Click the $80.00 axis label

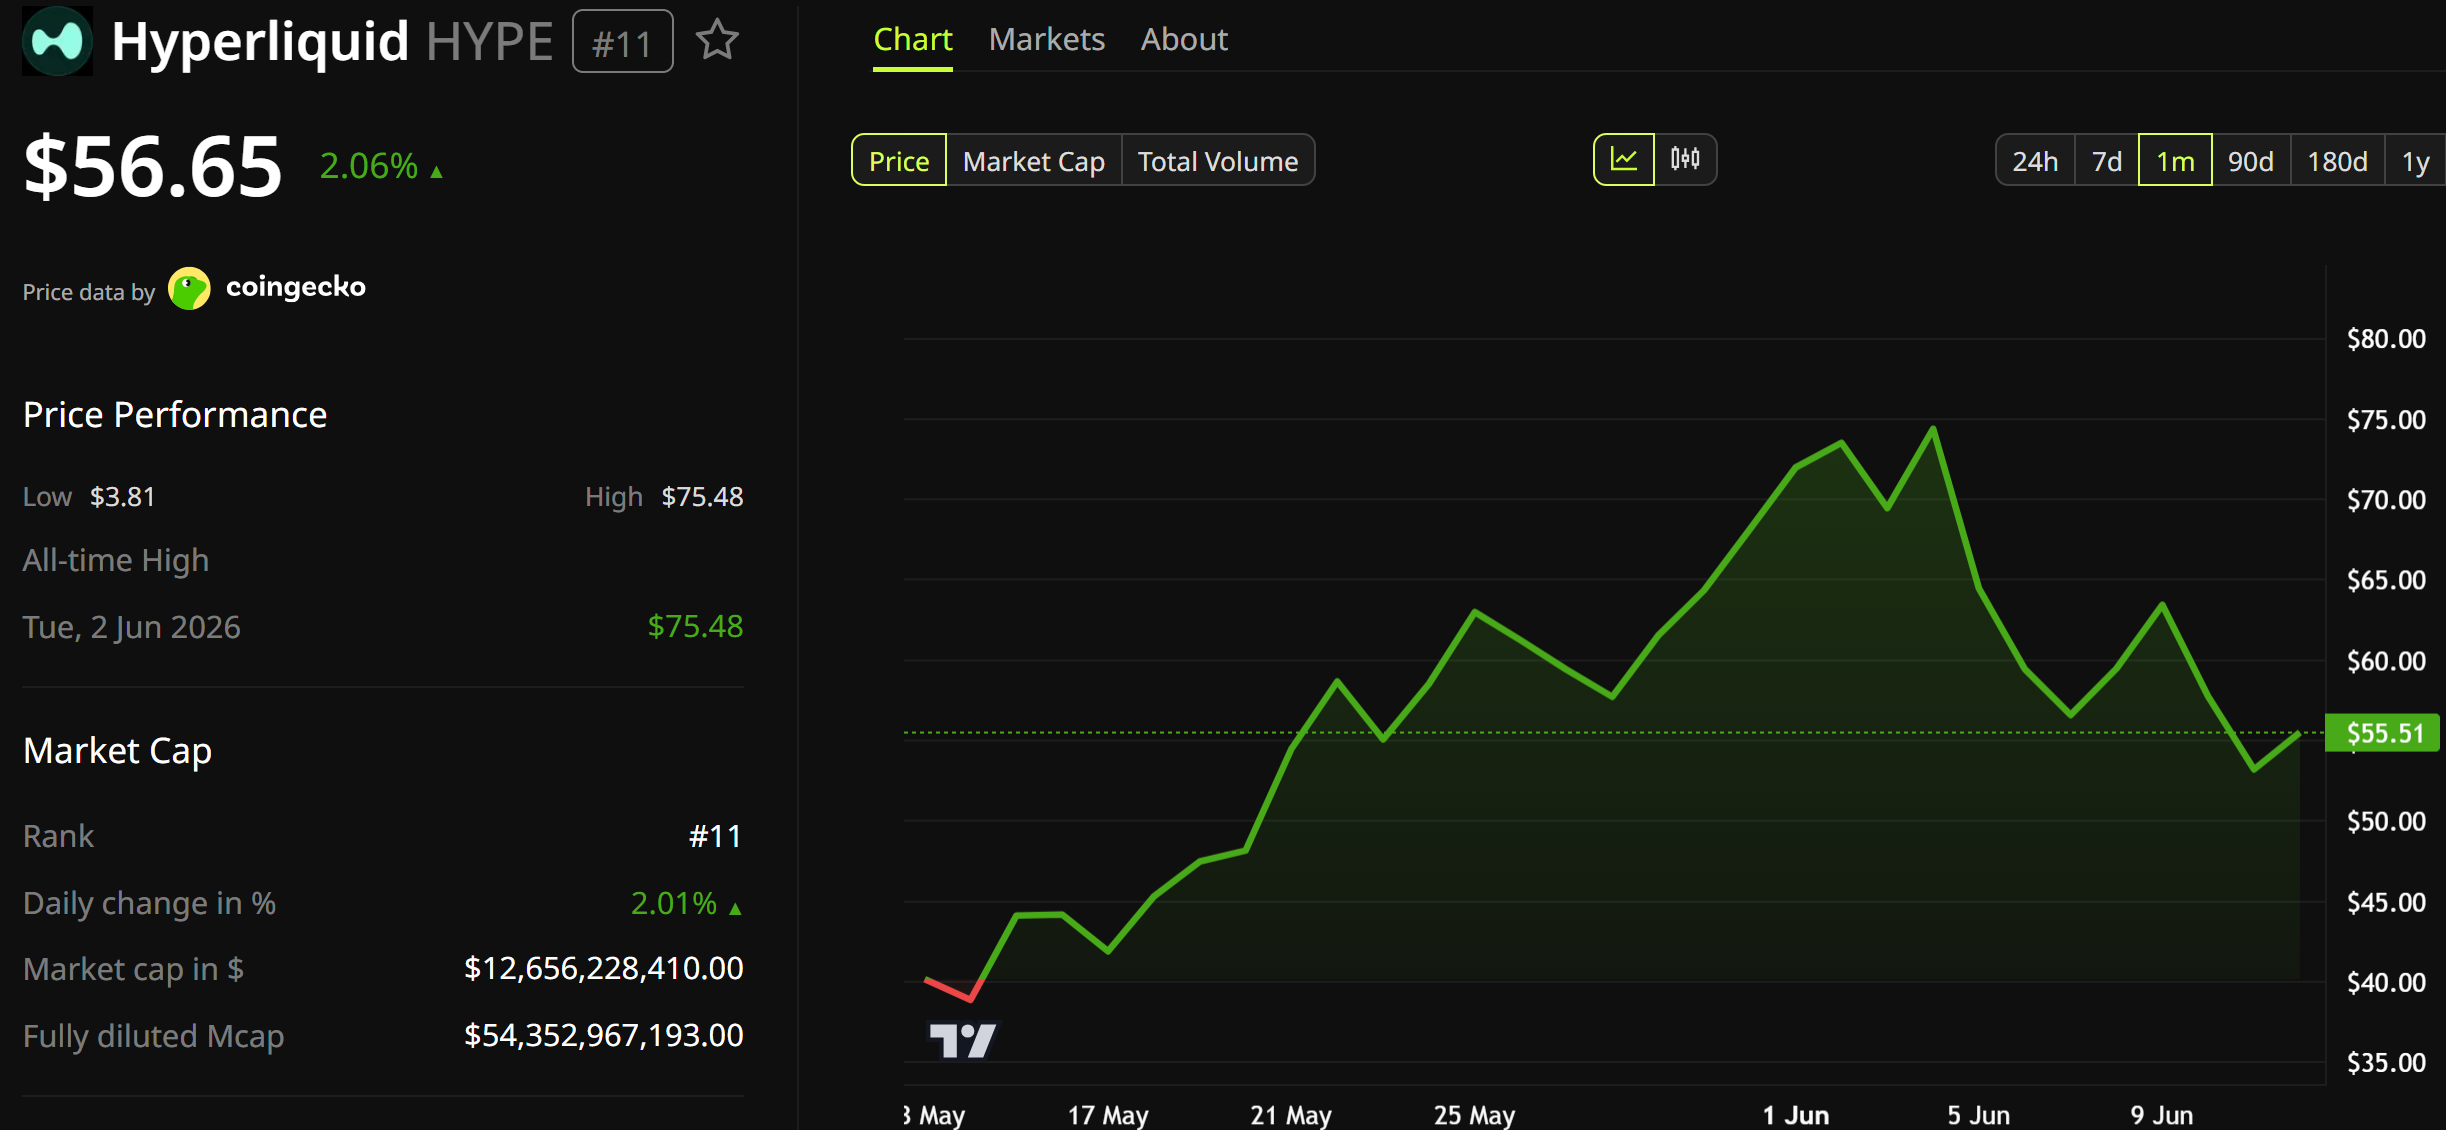[x=2386, y=339]
